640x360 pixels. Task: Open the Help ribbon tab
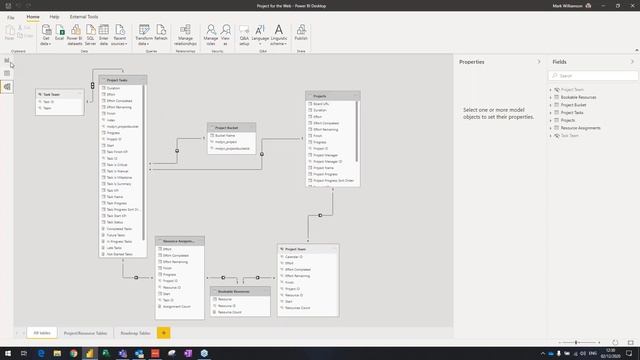point(54,17)
